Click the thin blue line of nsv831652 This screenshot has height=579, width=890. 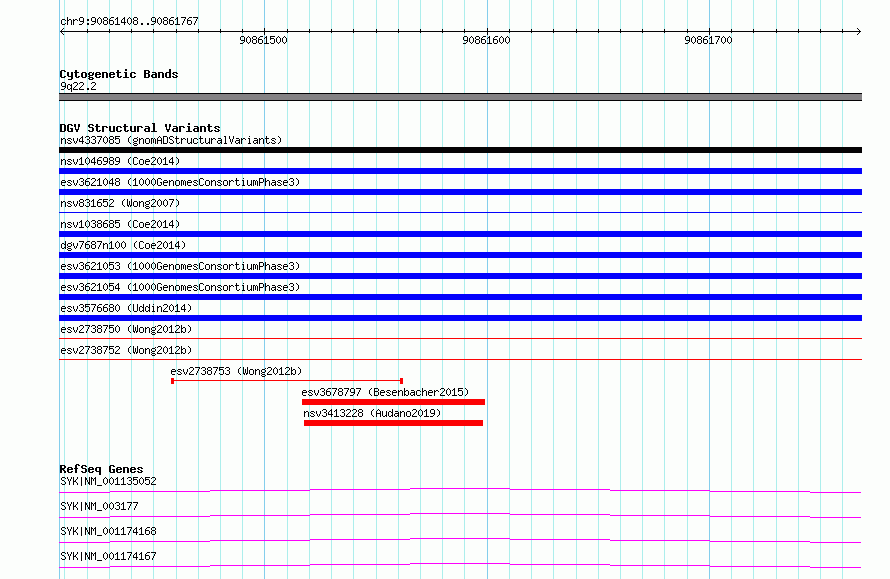pos(460,212)
